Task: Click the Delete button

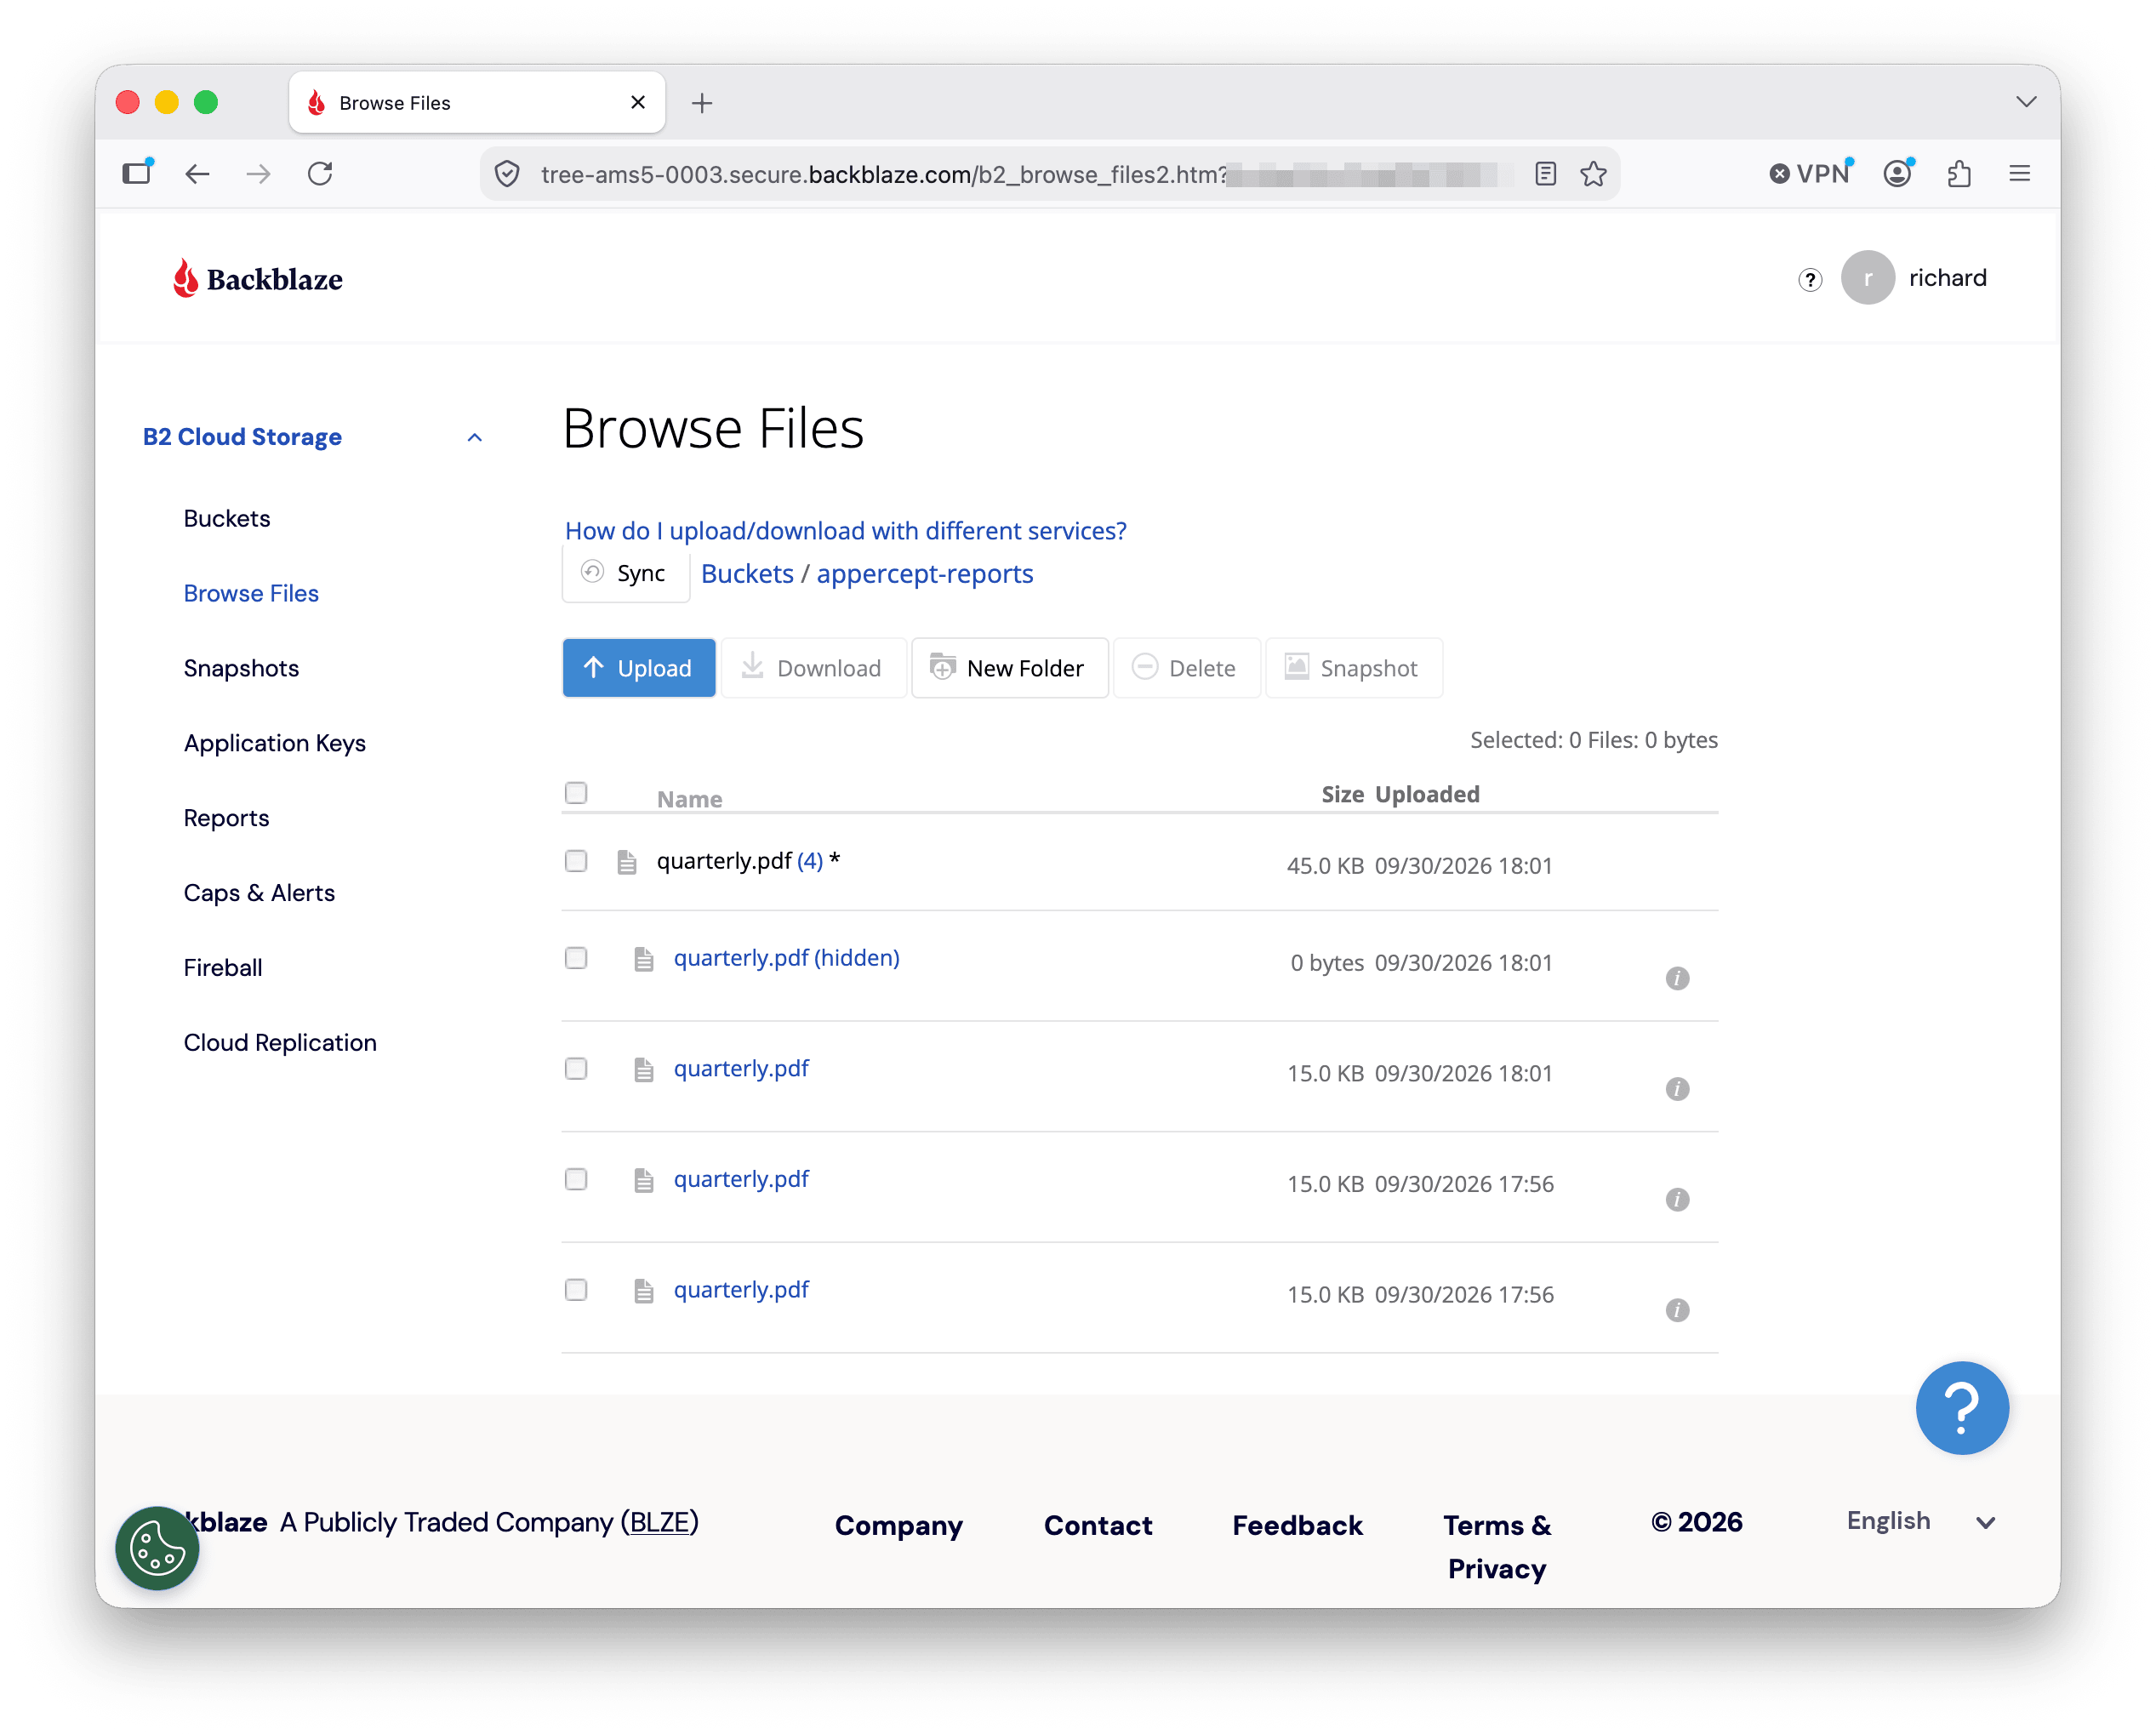Action: 1186,668
